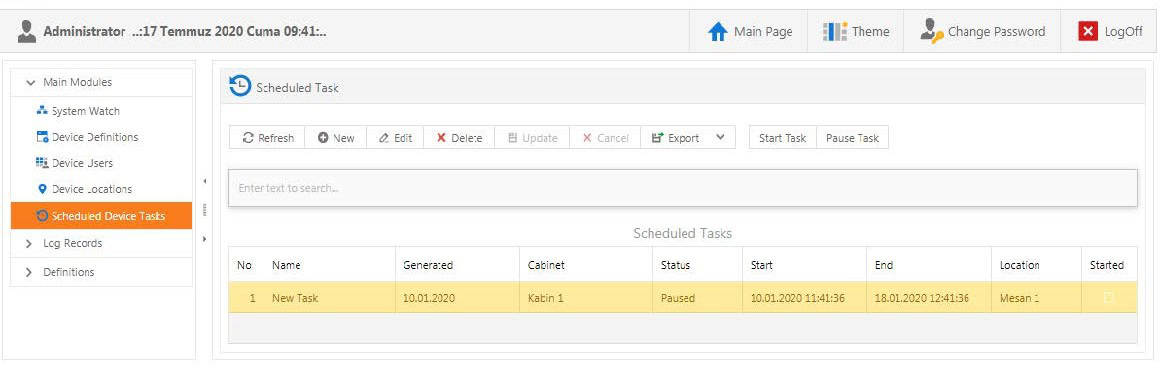This screenshot has width=1160, height=372.
Task: Sort by Generated column header
Action: pos(457,265)
